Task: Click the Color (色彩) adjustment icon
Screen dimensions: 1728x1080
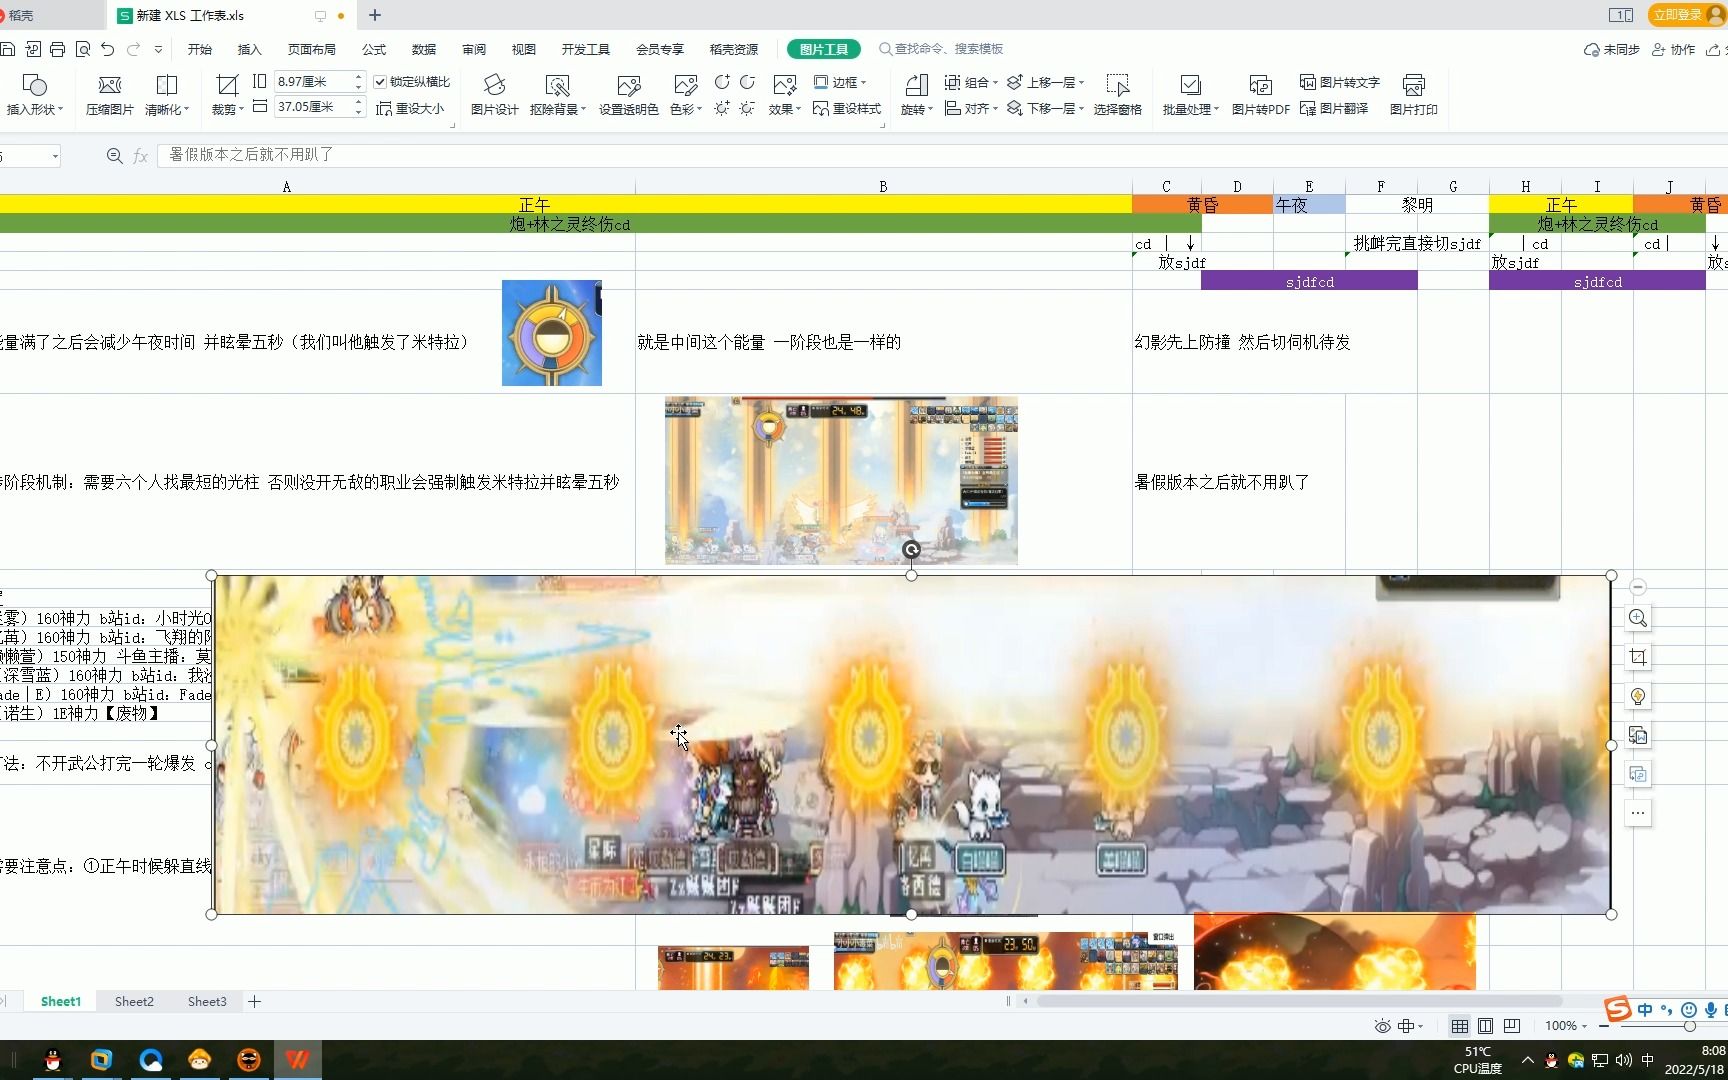Action: pos(685,86)
